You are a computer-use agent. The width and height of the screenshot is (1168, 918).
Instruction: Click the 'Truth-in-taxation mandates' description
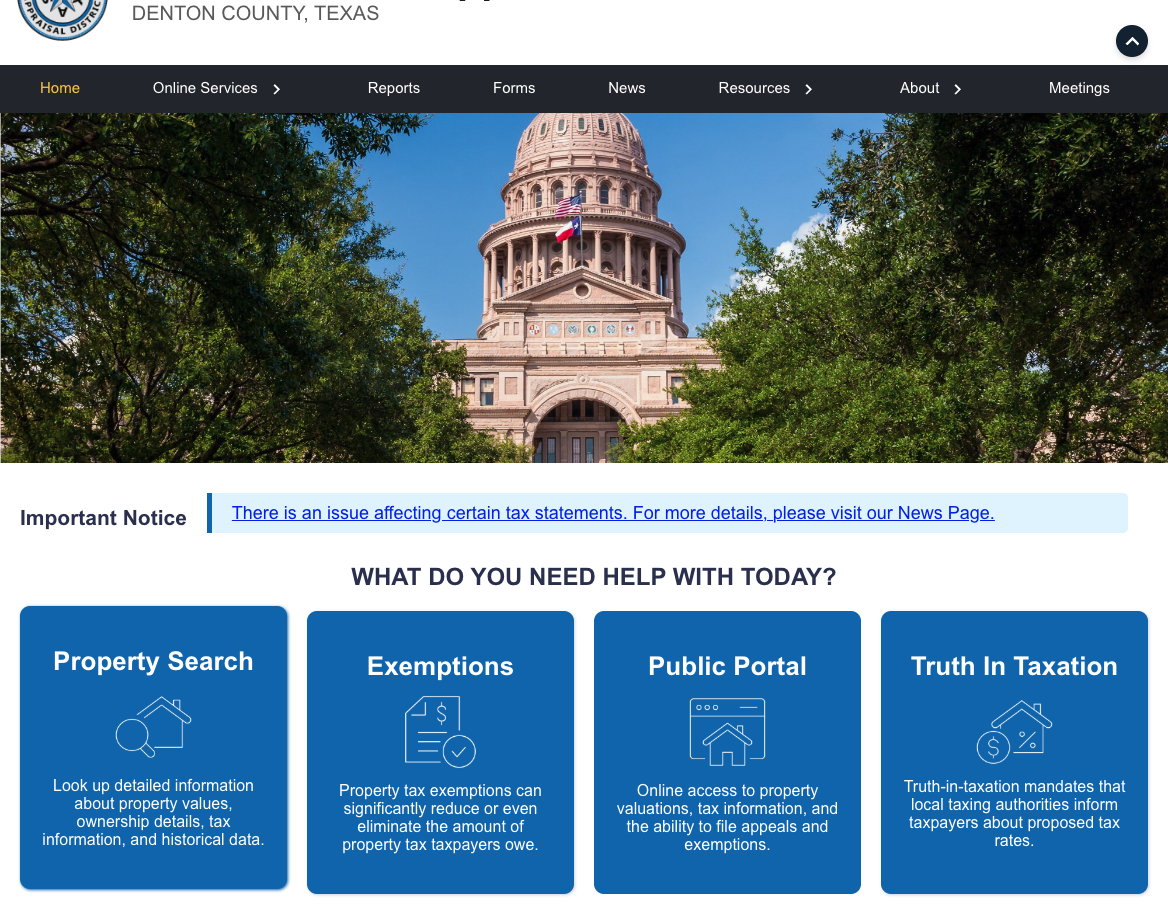(1014, 814)
